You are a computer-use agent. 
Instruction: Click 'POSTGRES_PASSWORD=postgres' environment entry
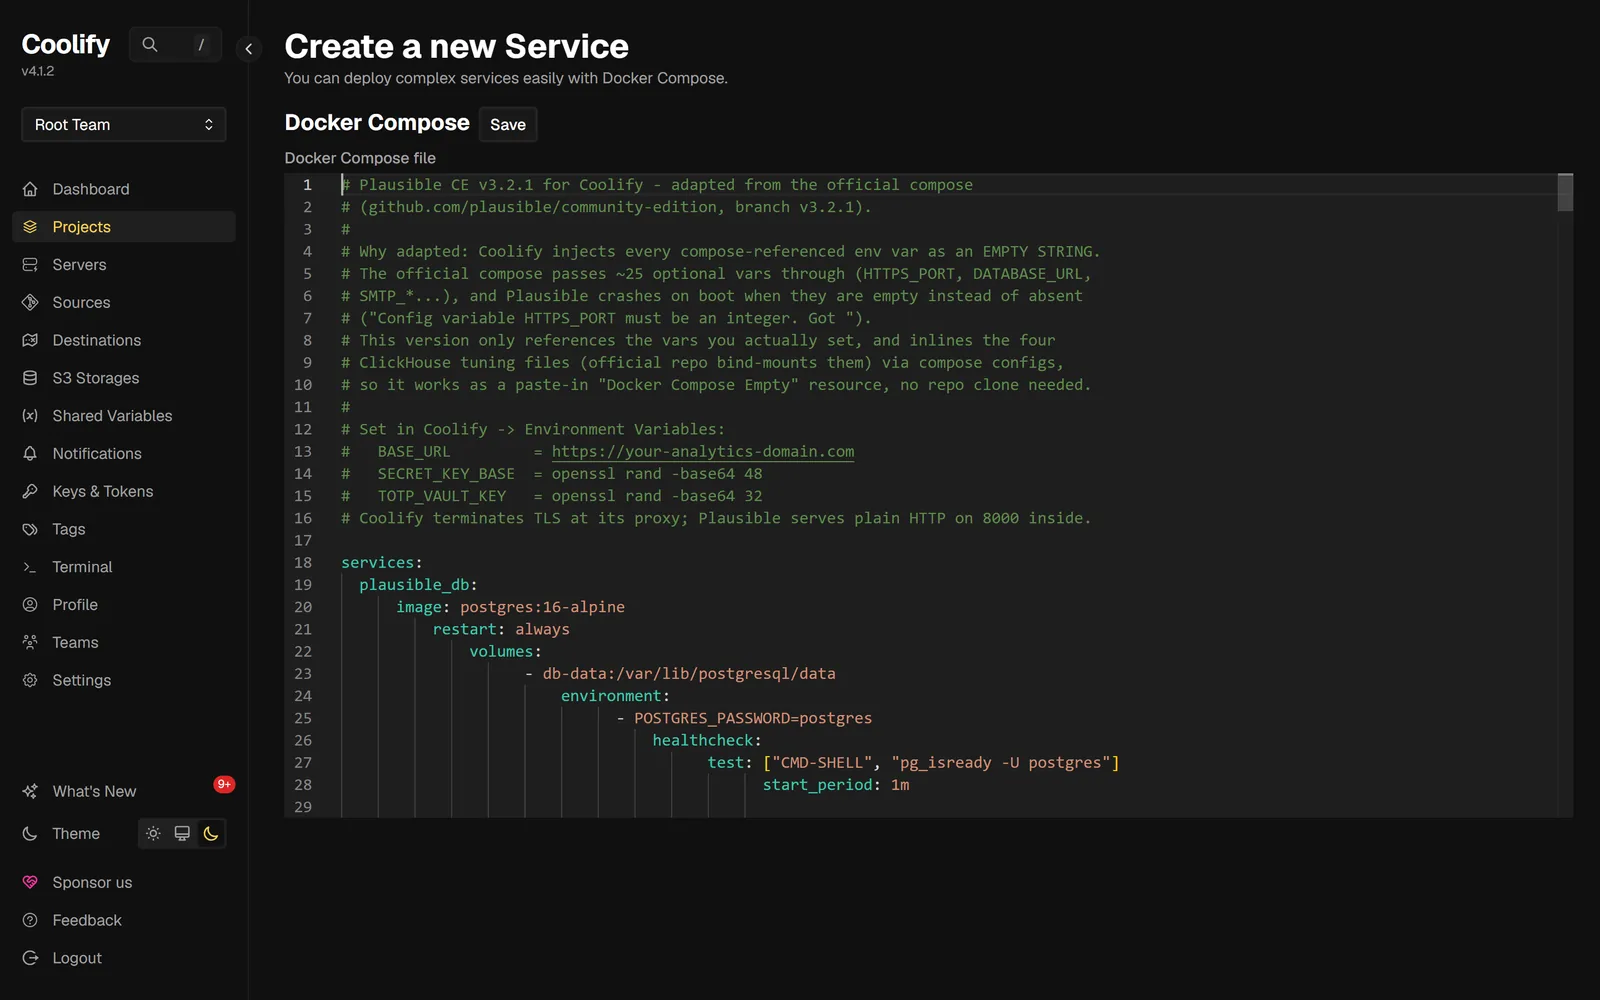[753, 718]
